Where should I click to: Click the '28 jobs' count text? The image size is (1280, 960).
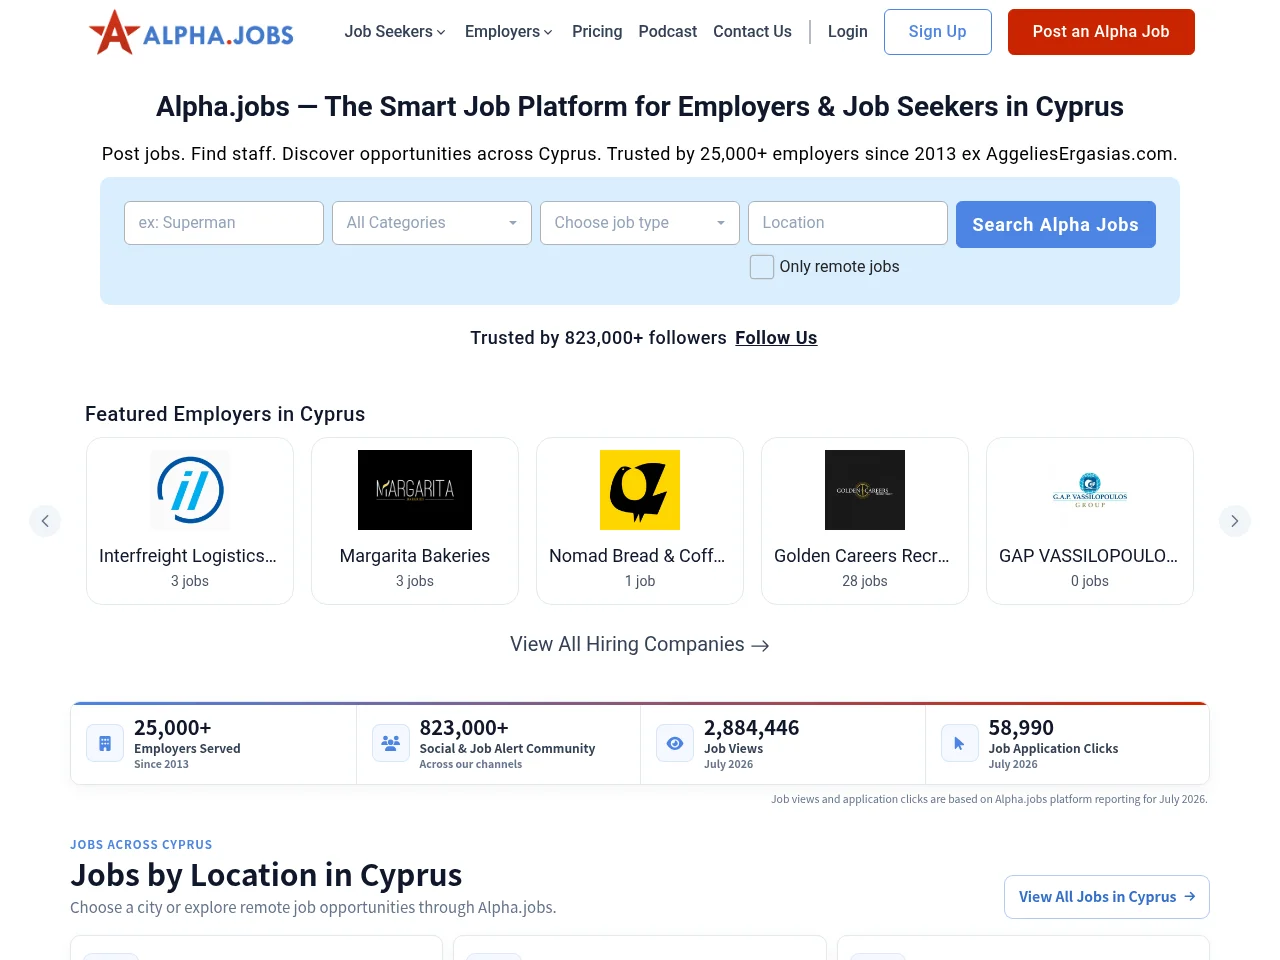click(865, 581)
